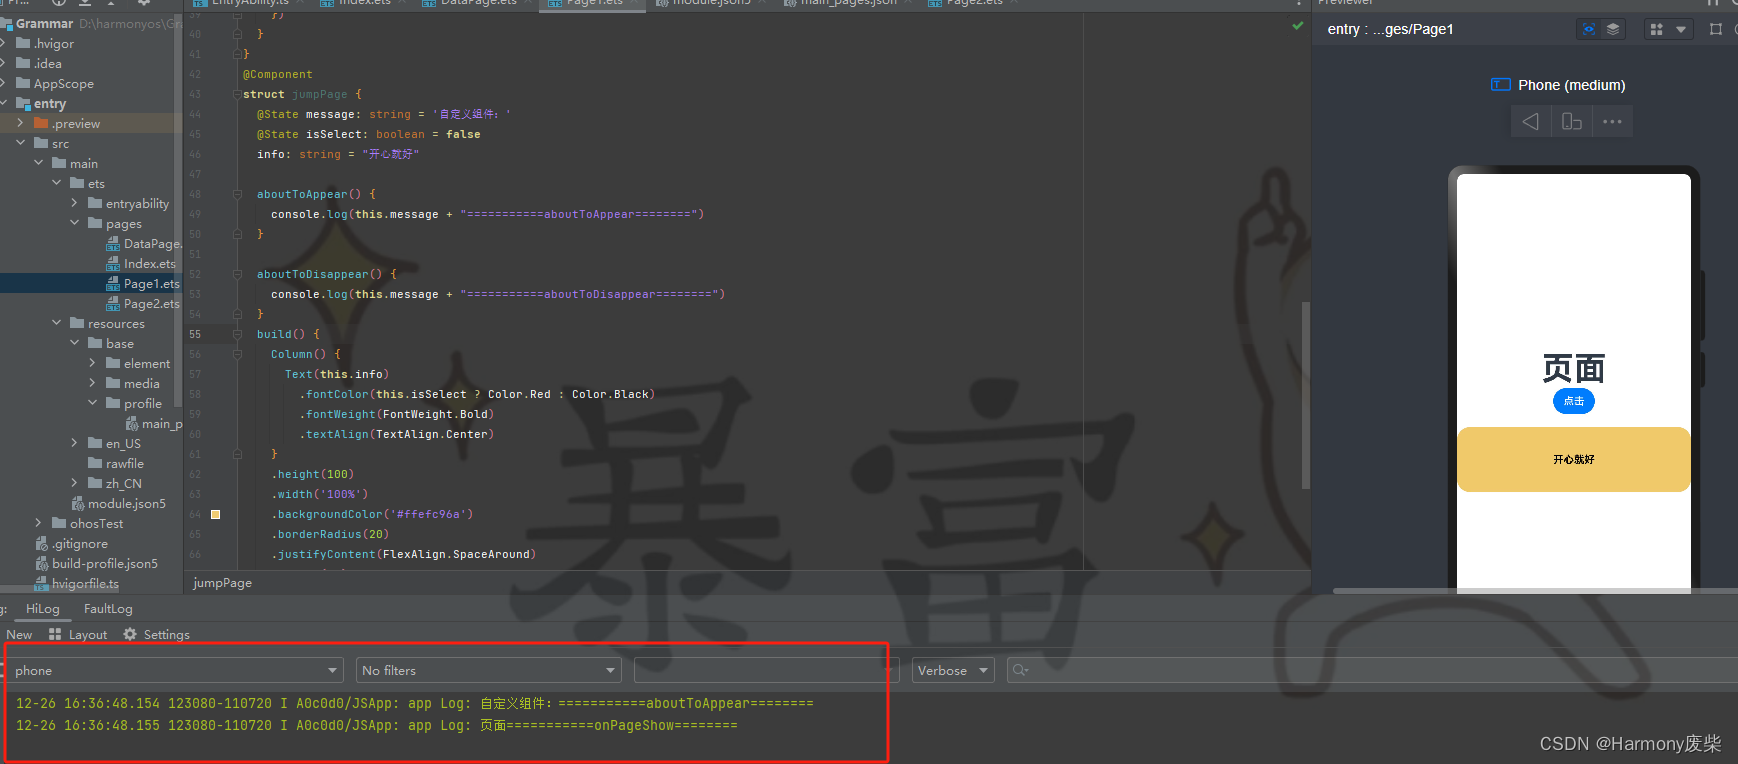Select the entry module folder
Screen dimensions: 1738x764
point(41,104)
